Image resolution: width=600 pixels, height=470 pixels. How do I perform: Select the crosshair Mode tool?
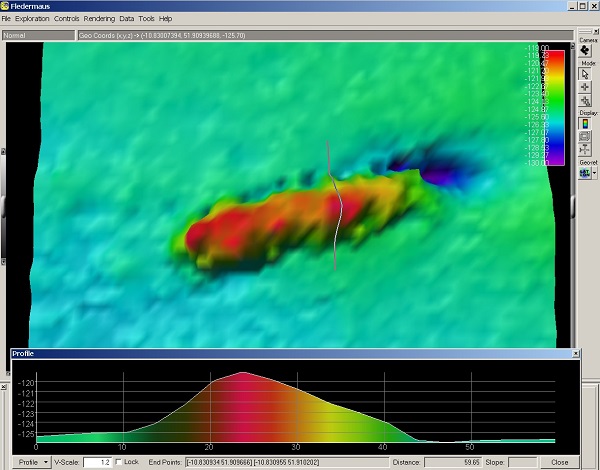585,87
